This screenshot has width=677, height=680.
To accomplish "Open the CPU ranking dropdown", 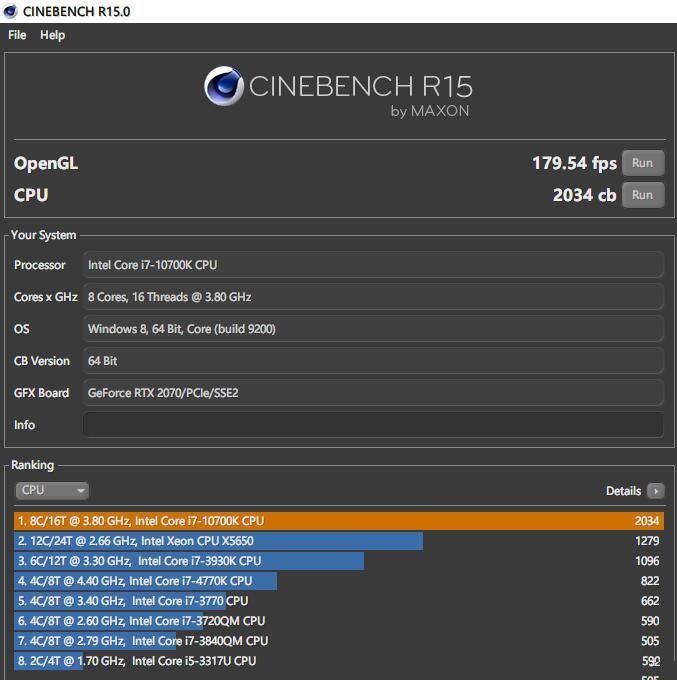I will point(52,490).
